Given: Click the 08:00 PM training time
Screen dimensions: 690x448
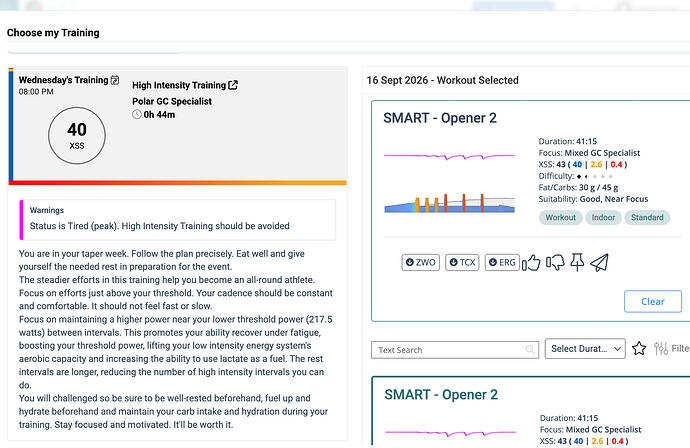Looking at the screenshot, I should tap(36, 92).
